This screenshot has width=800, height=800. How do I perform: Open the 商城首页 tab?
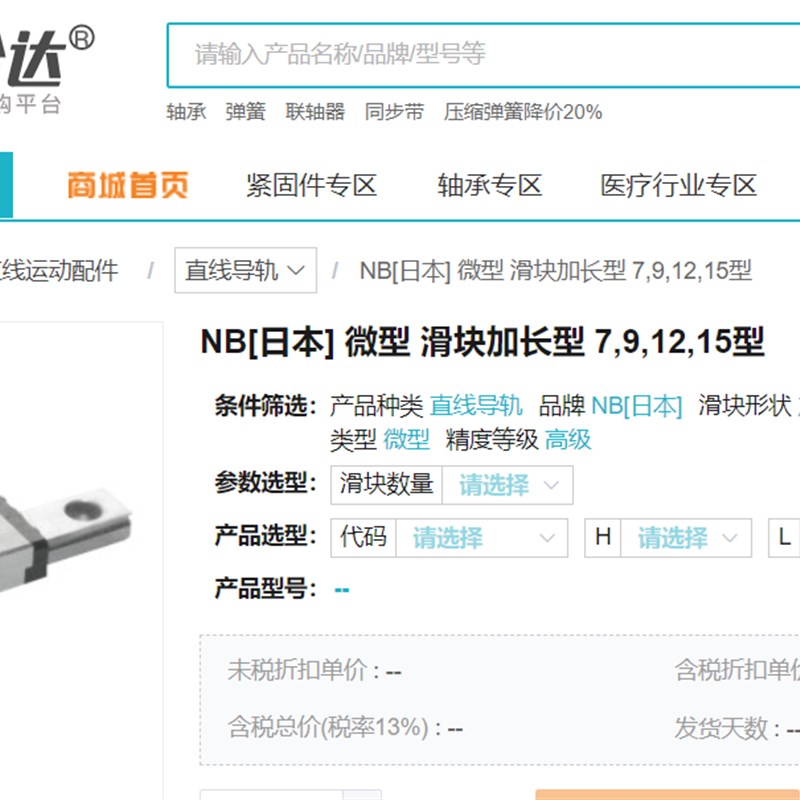point(128,185)
